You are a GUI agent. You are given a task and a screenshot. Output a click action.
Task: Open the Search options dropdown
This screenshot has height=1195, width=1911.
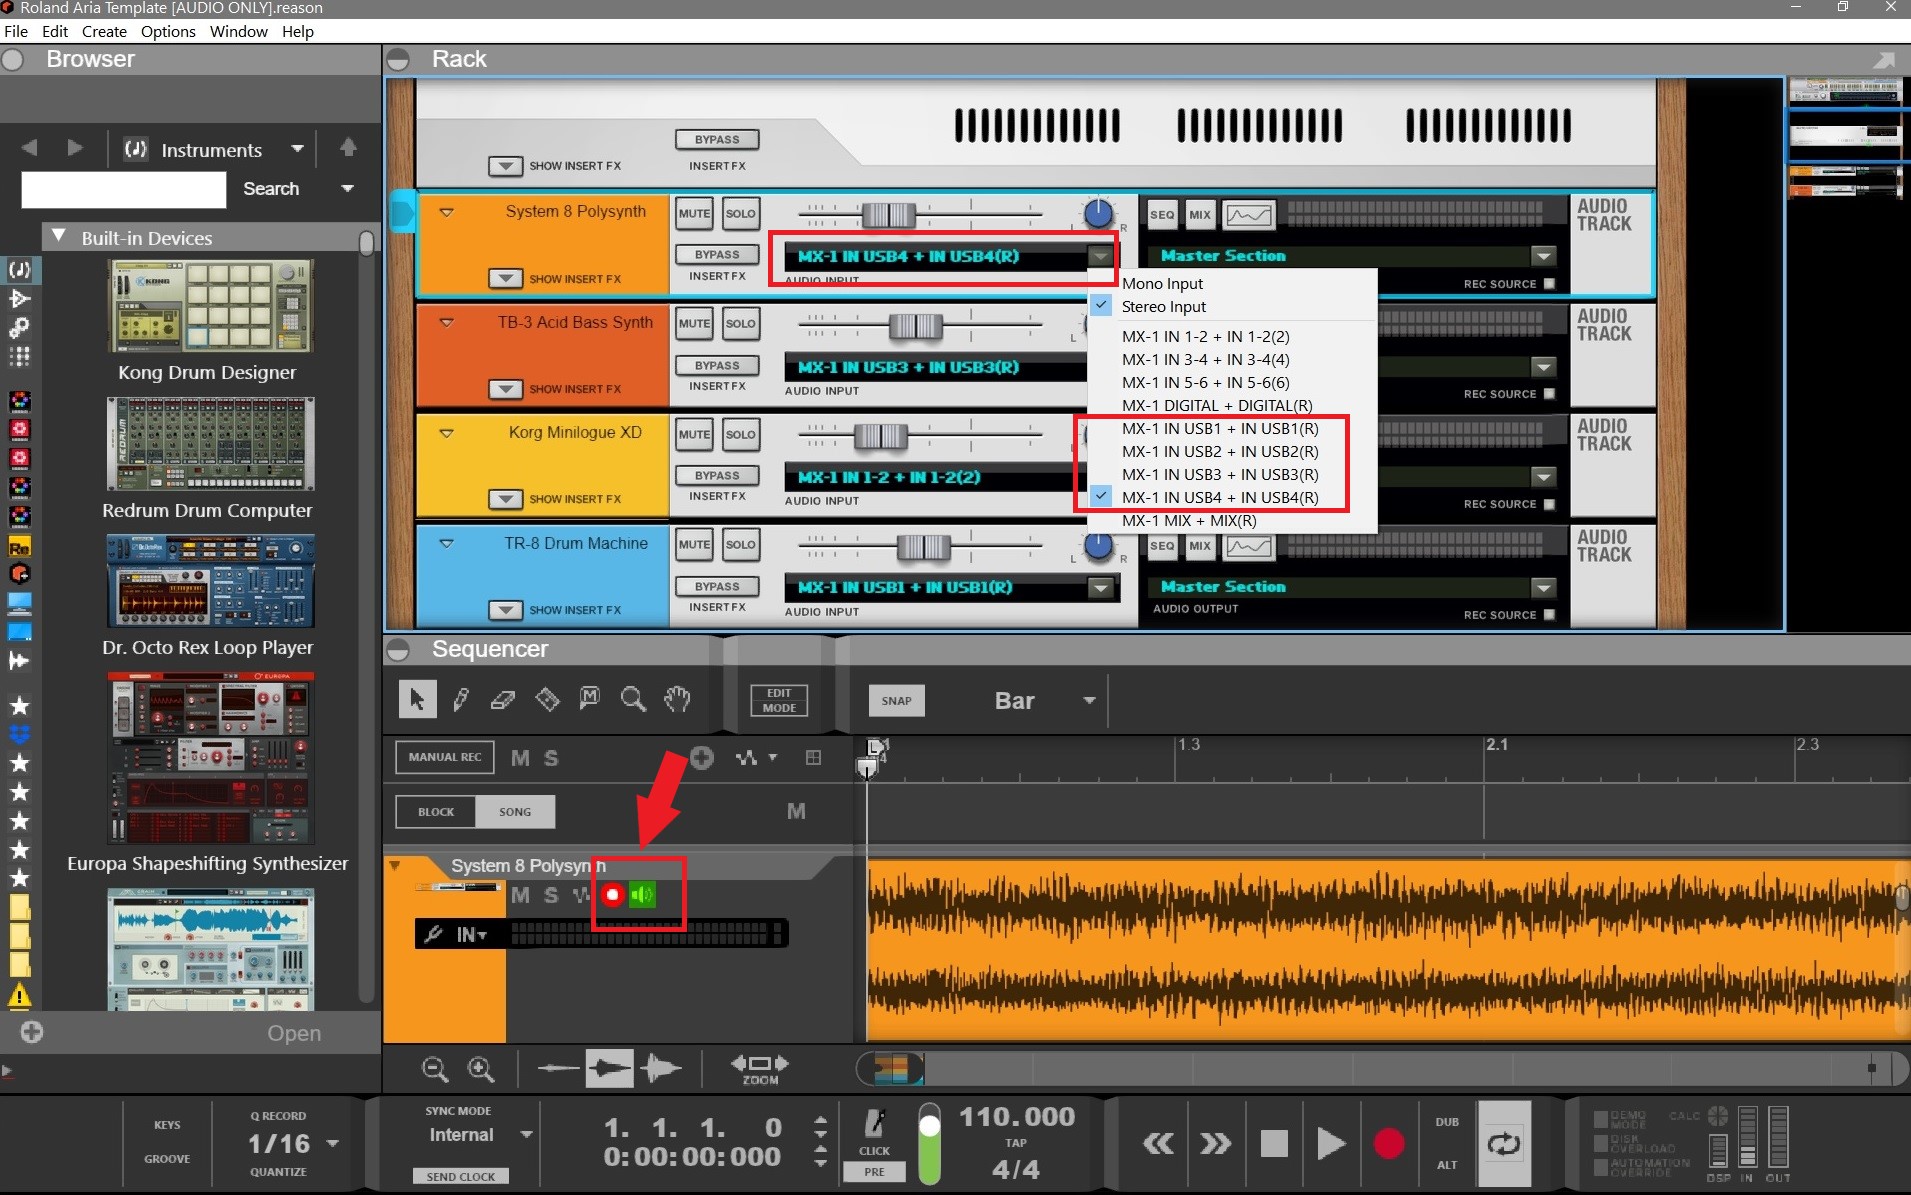(x=347, y=188)
